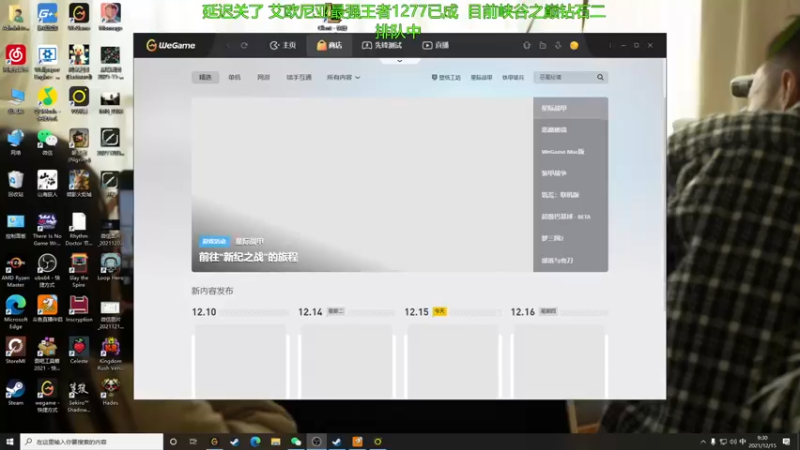Open Microsoft Edge desktop shortcut
Image resolution: width=800 pixels, height=450 pixels.
(x=16, y=312)
